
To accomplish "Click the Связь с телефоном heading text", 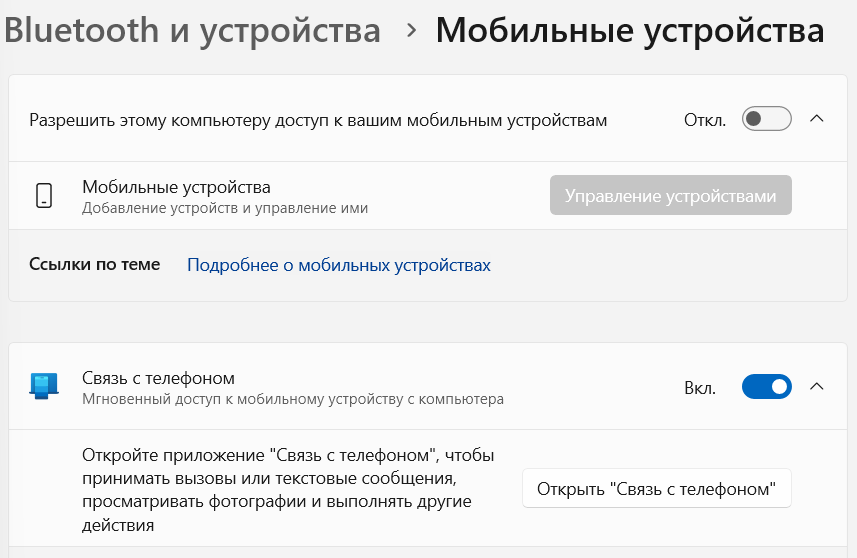I will click(159, 378).
